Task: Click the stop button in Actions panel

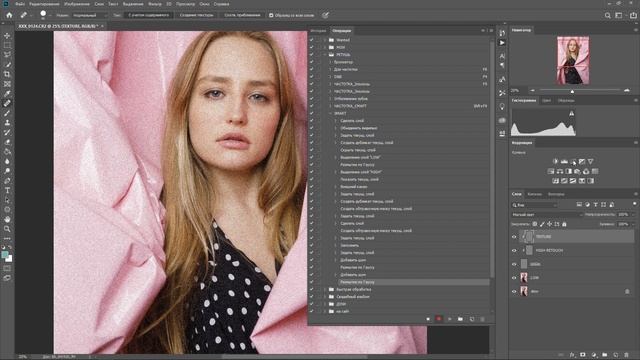Action: (428, 319)
